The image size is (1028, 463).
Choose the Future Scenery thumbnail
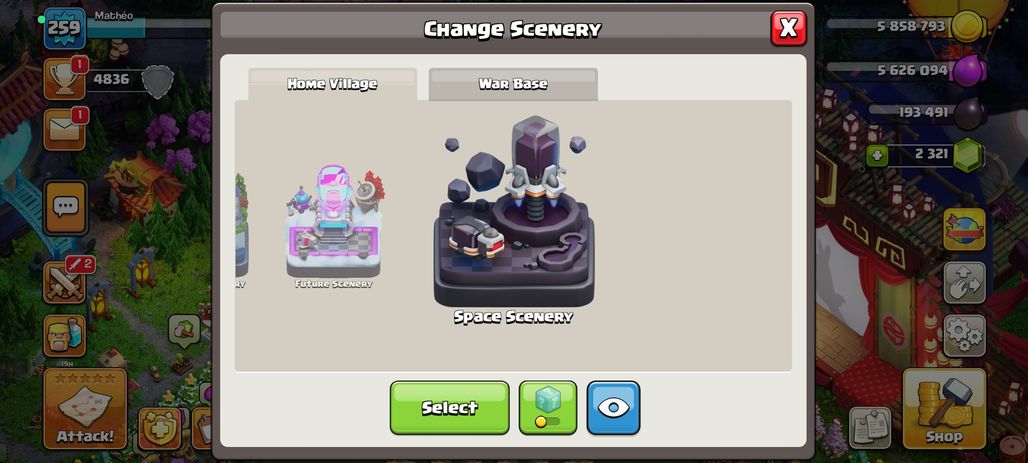[334, 226]
